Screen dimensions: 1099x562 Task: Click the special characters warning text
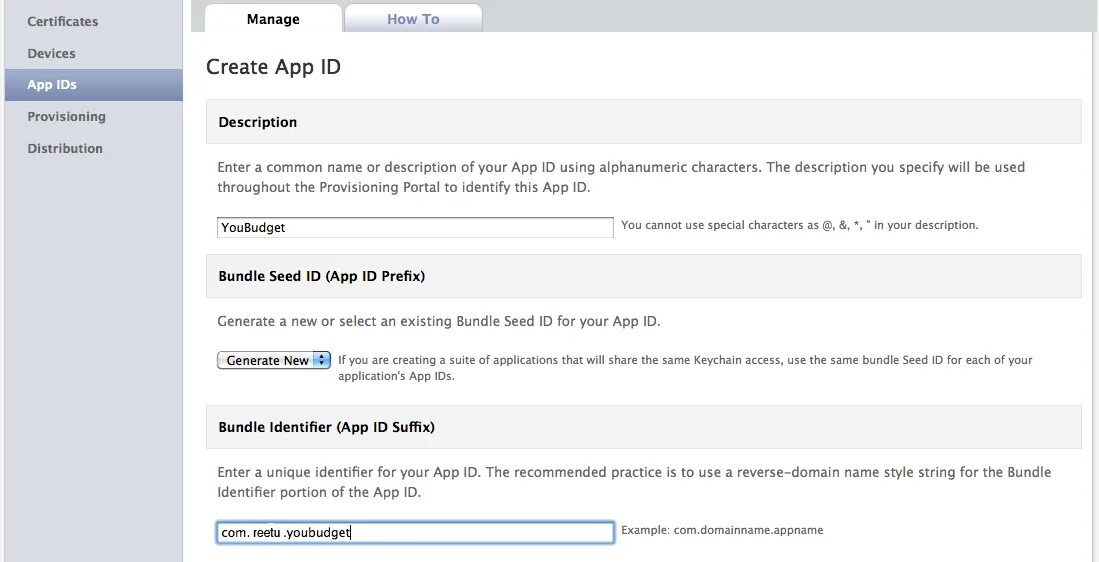pos(799,225)
